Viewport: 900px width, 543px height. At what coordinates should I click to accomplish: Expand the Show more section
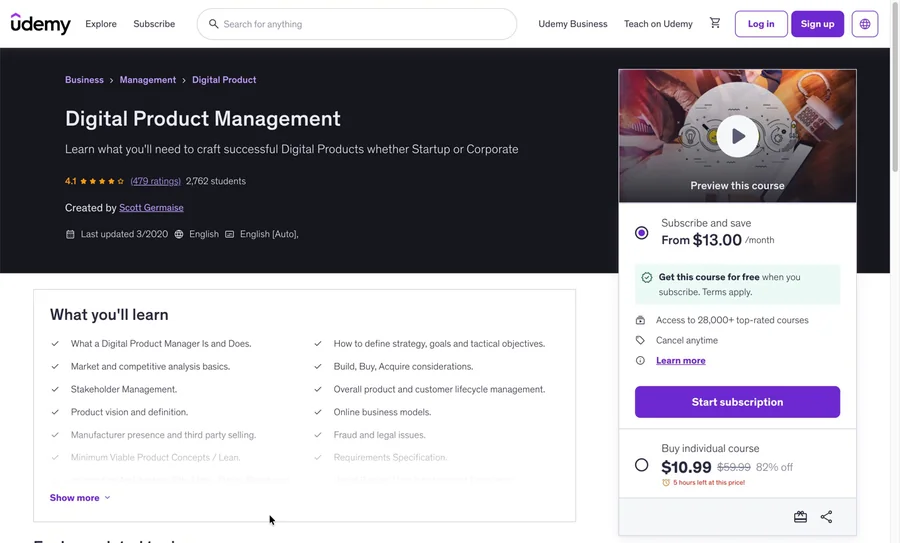click(80, 498)
